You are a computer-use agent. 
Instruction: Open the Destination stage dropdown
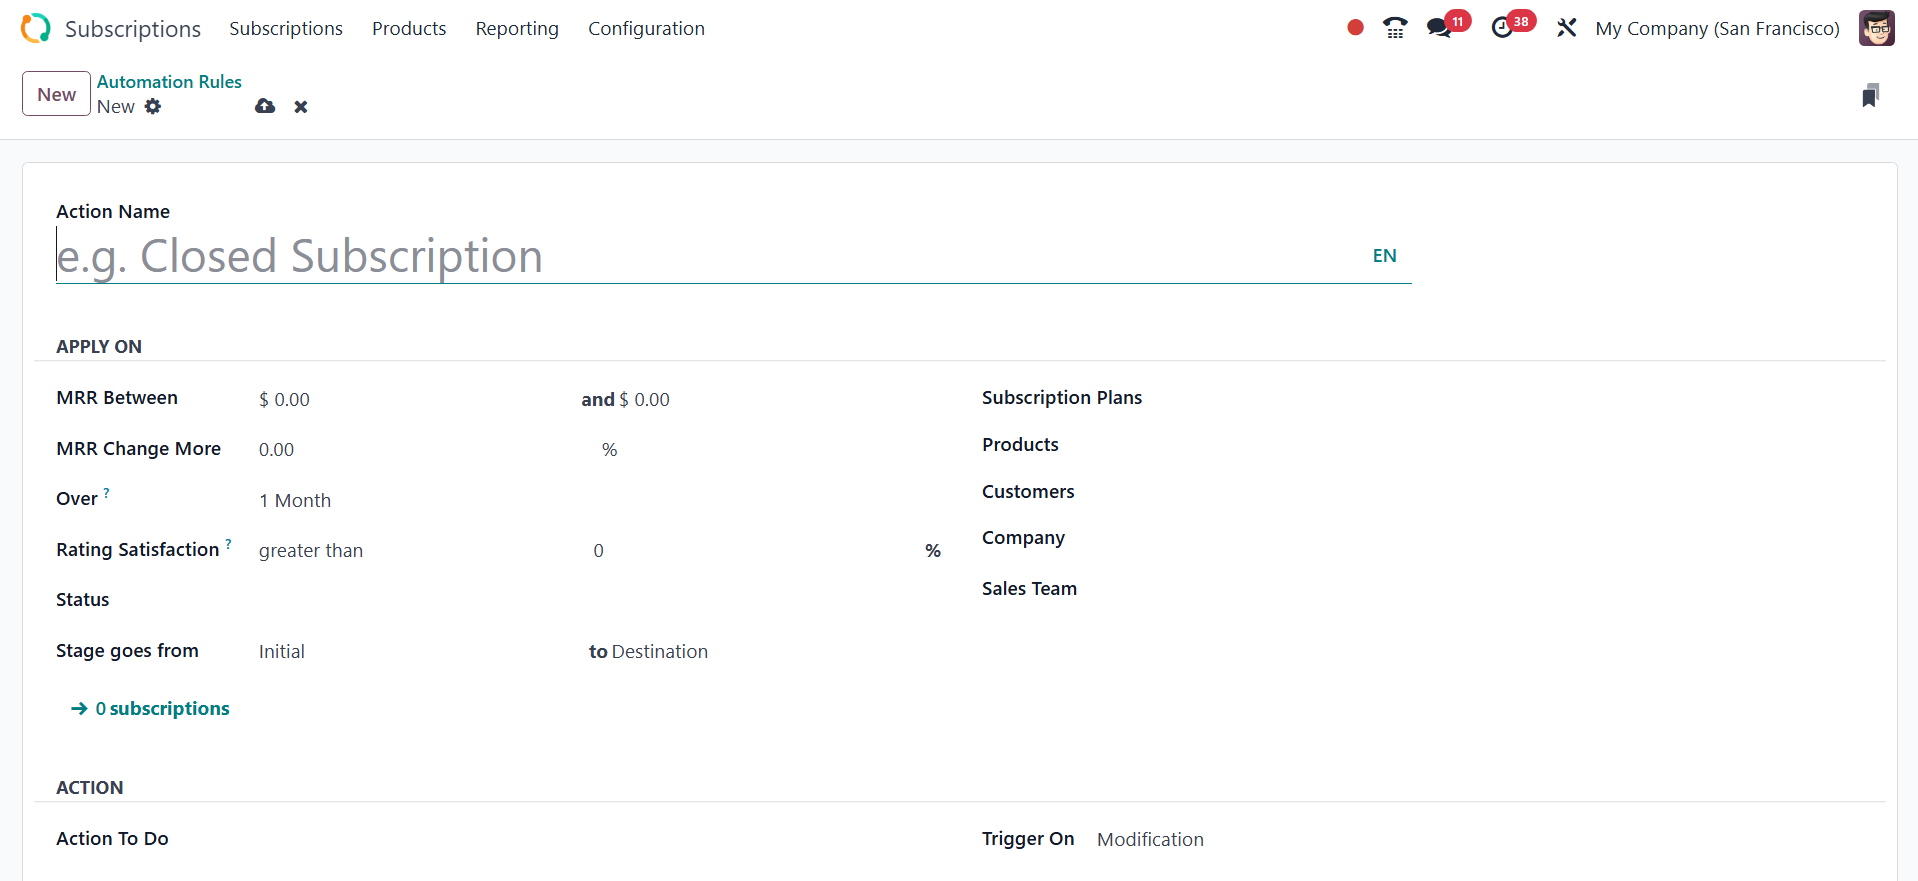[x=777, y=651]
